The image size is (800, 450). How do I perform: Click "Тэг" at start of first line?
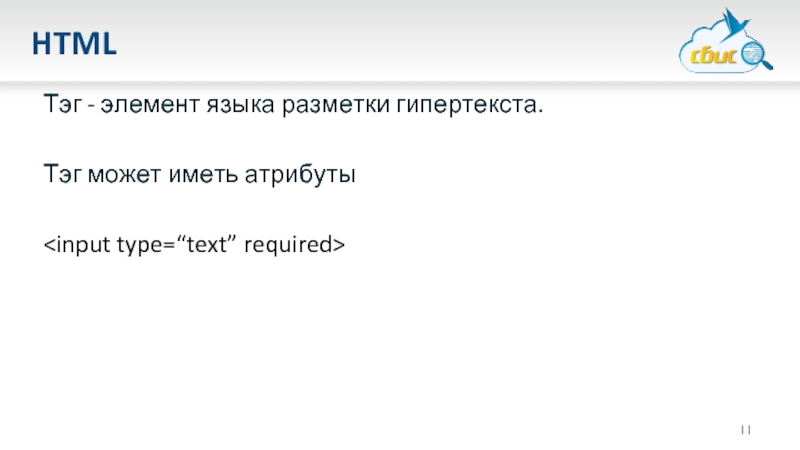(x=62, y=104)
